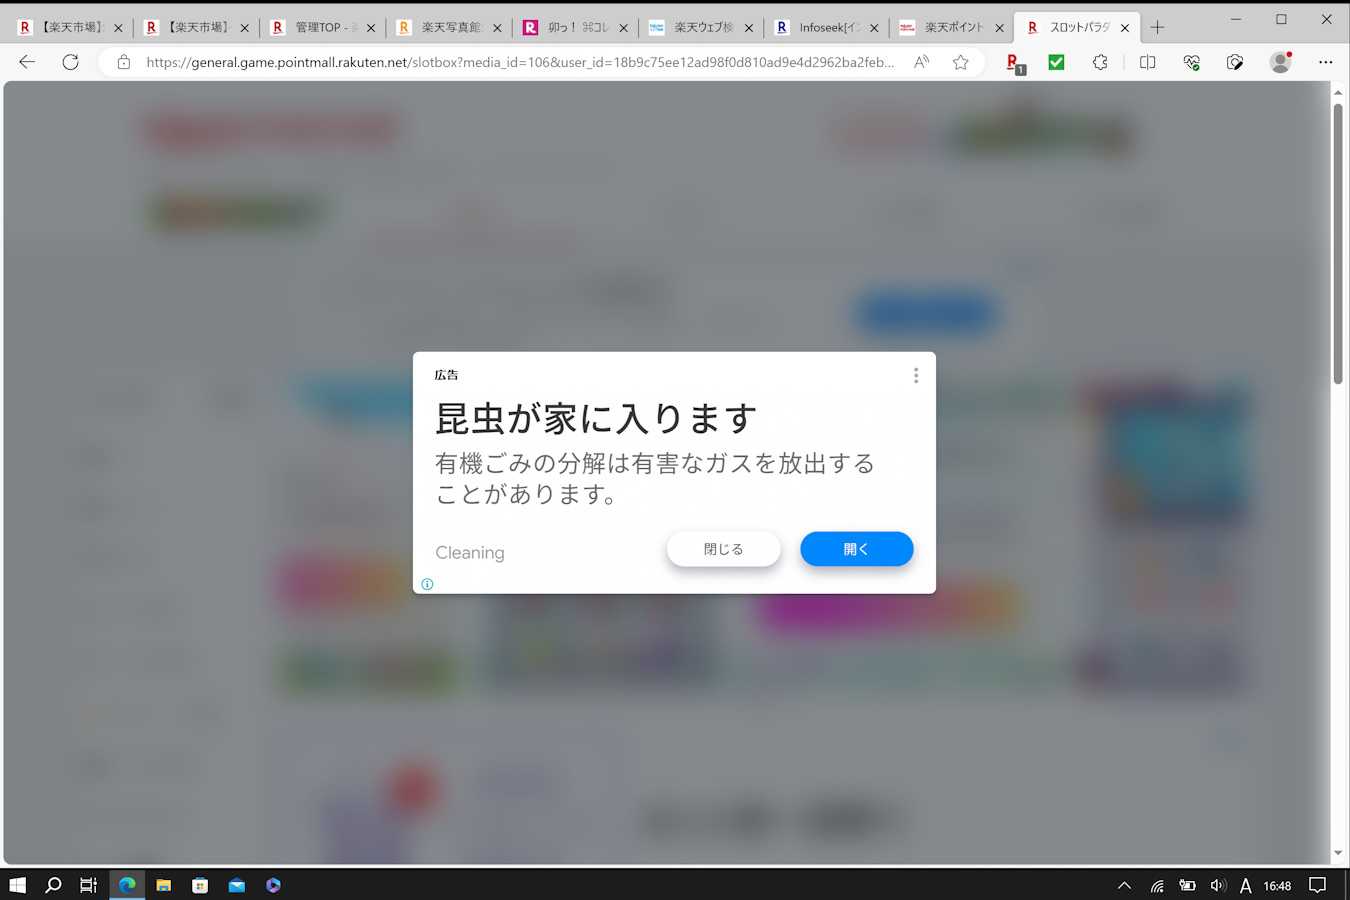Click the headline 昆虫が家に入ります
Image resolution: width=1350 pixels, height=900 pixels.
click(596, 418)
